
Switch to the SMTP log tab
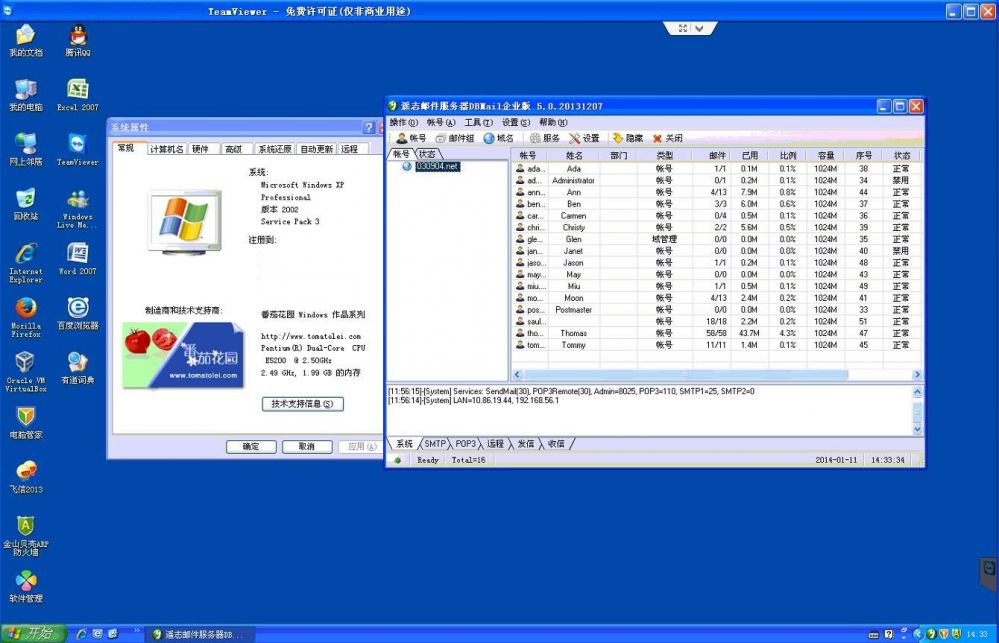coord(435,443)
